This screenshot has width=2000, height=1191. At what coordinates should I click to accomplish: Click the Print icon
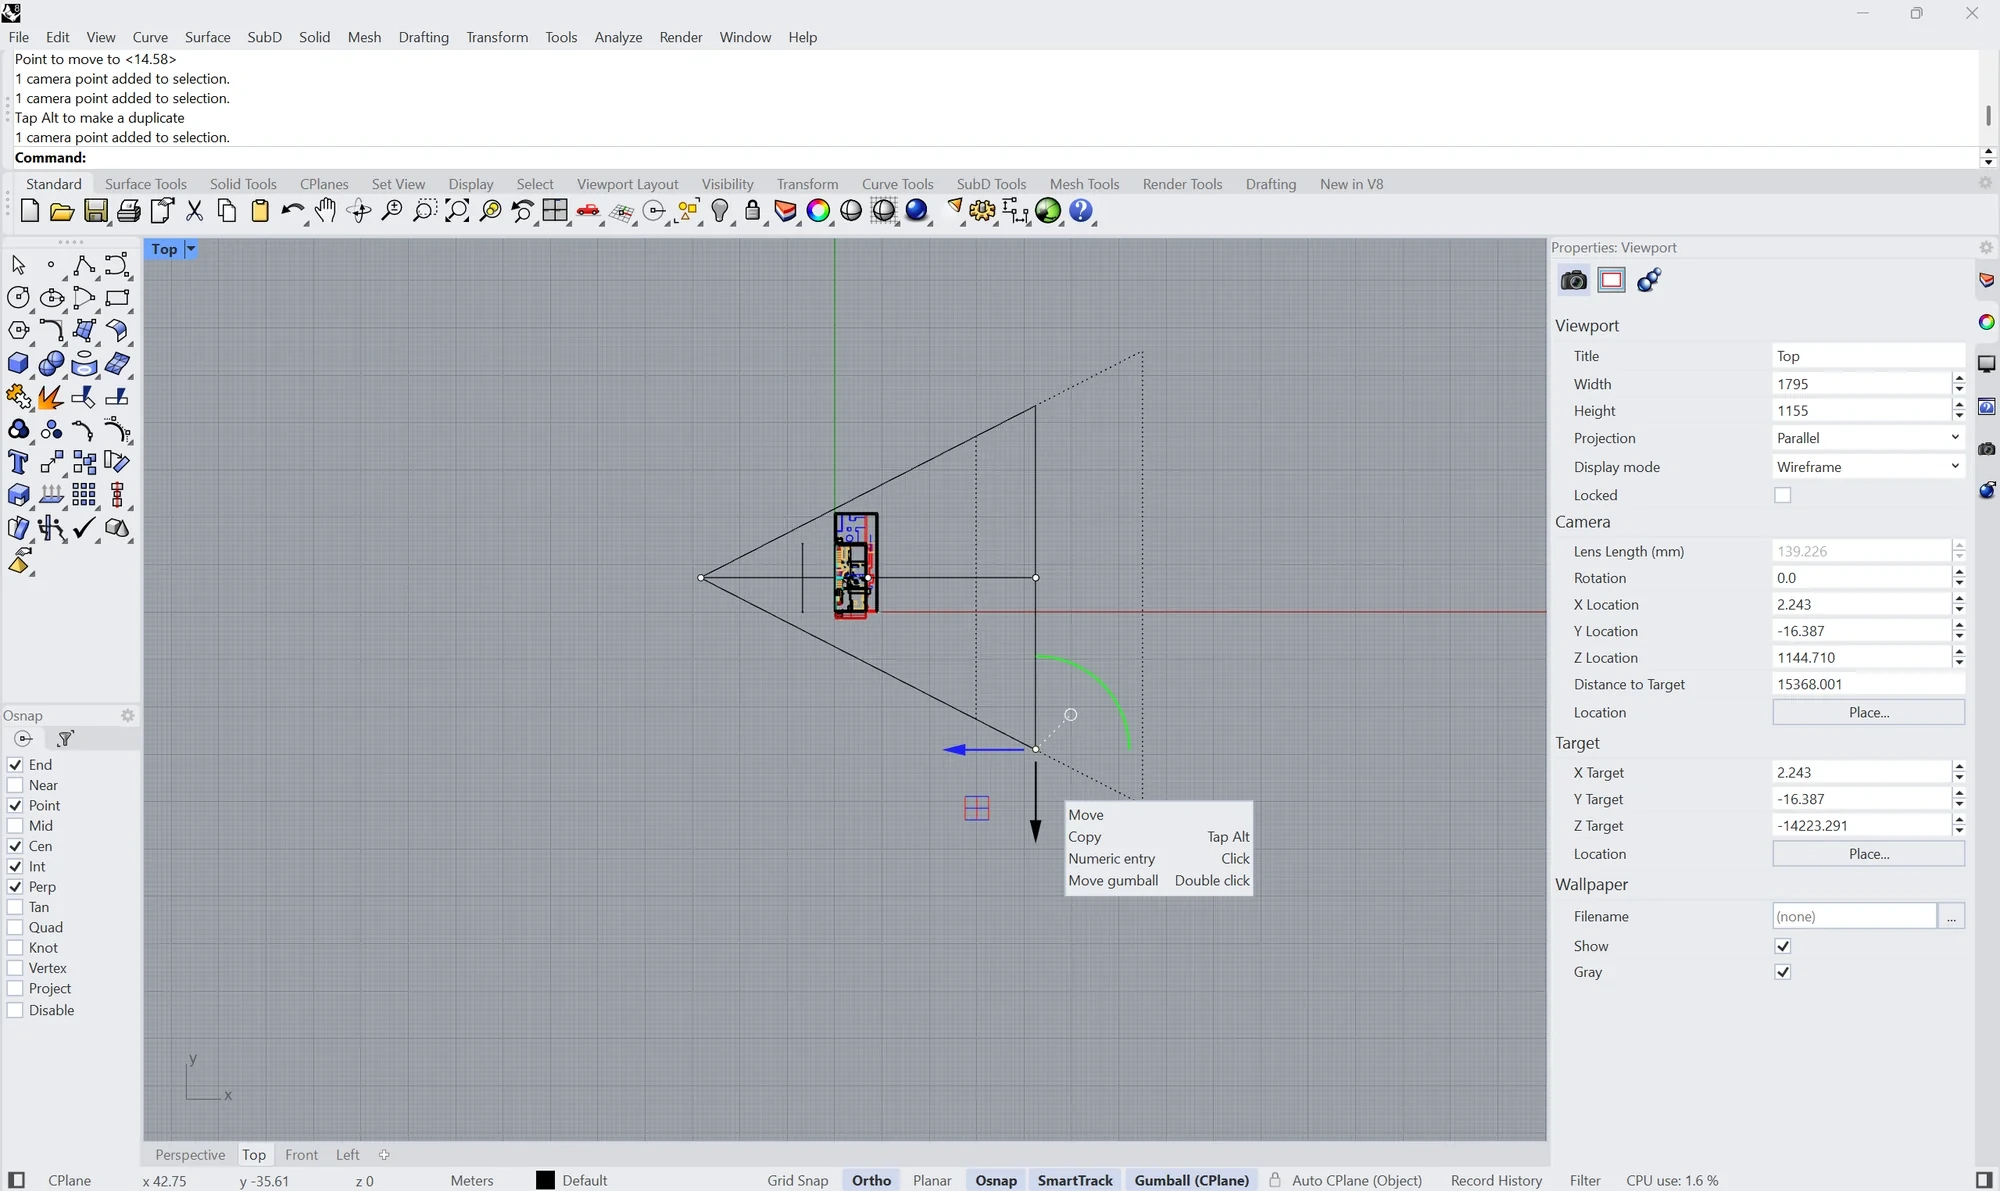point(129,211)
